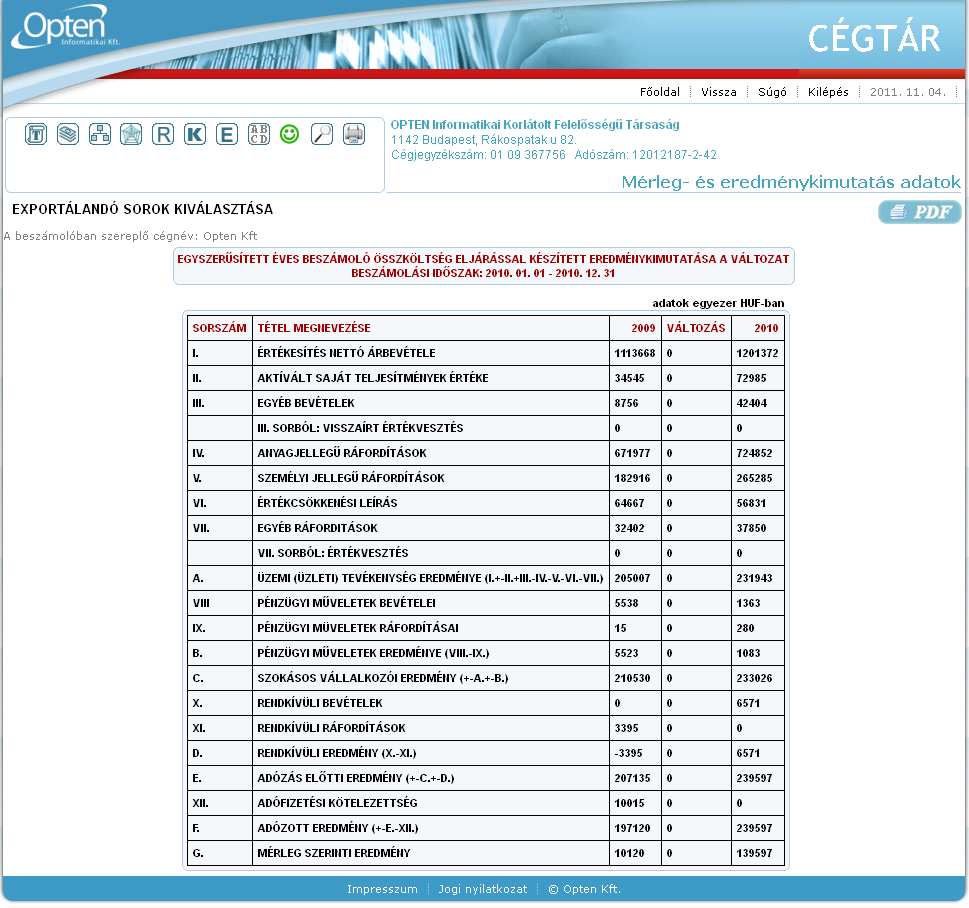Click the Mérleg- és eredménykimutatás adatok heading
The height and width of the screenshot is (908, 969).
pyautogui.click(x=791, y=182)
